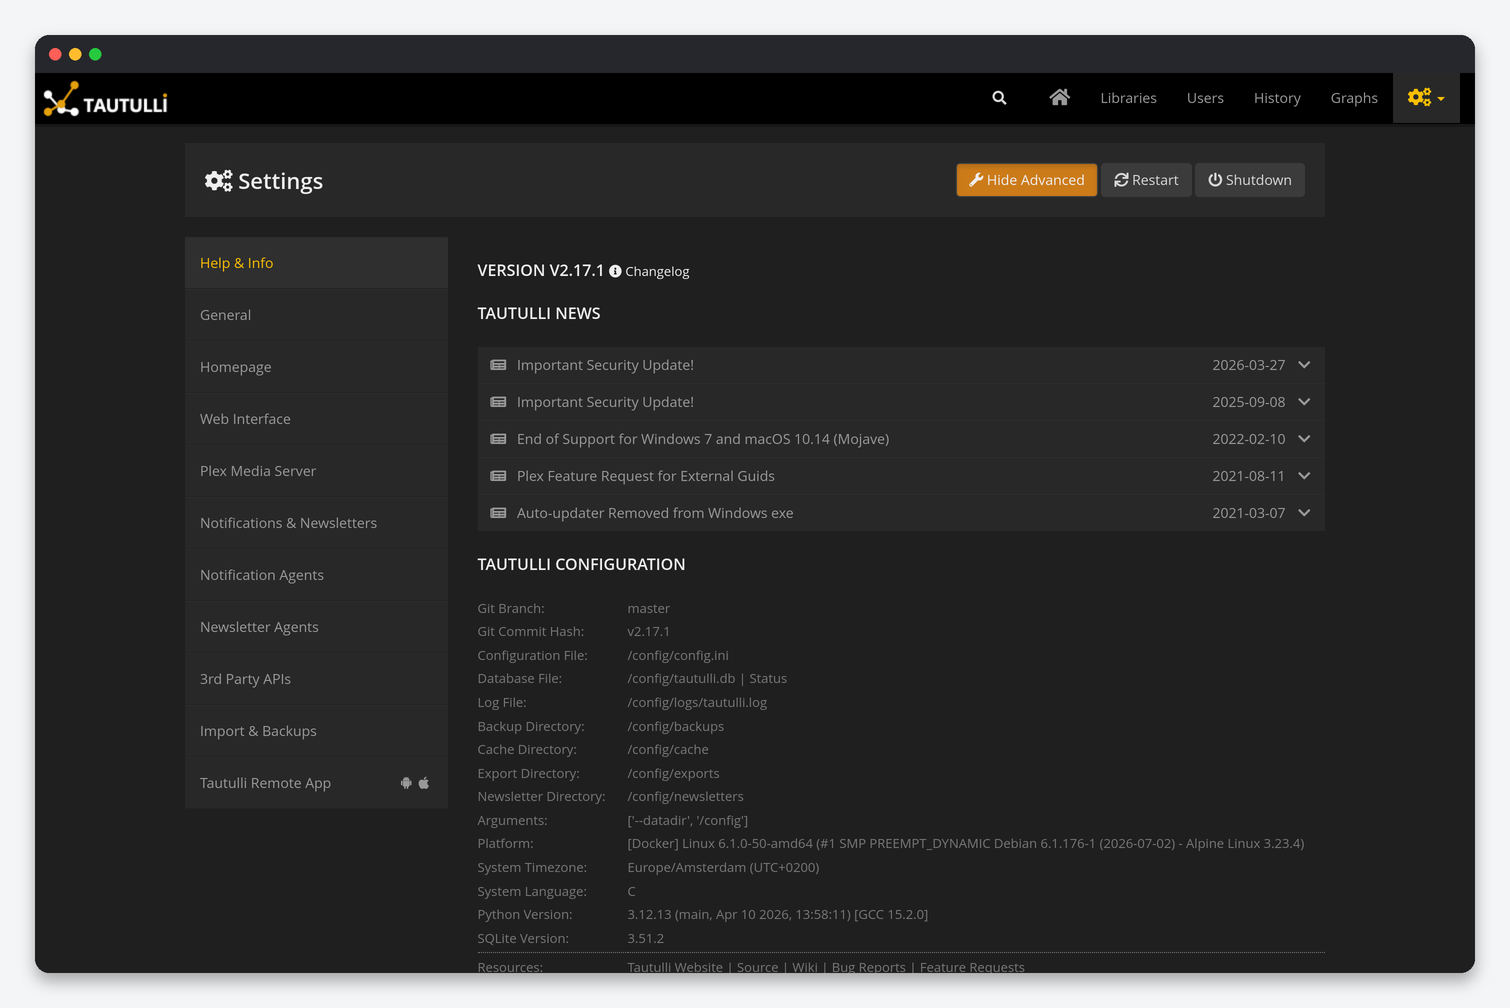This screenshot has height=1008, width=1510.
Task: Open the settings gears dropdown in navbar
Action: point(1426,98)
